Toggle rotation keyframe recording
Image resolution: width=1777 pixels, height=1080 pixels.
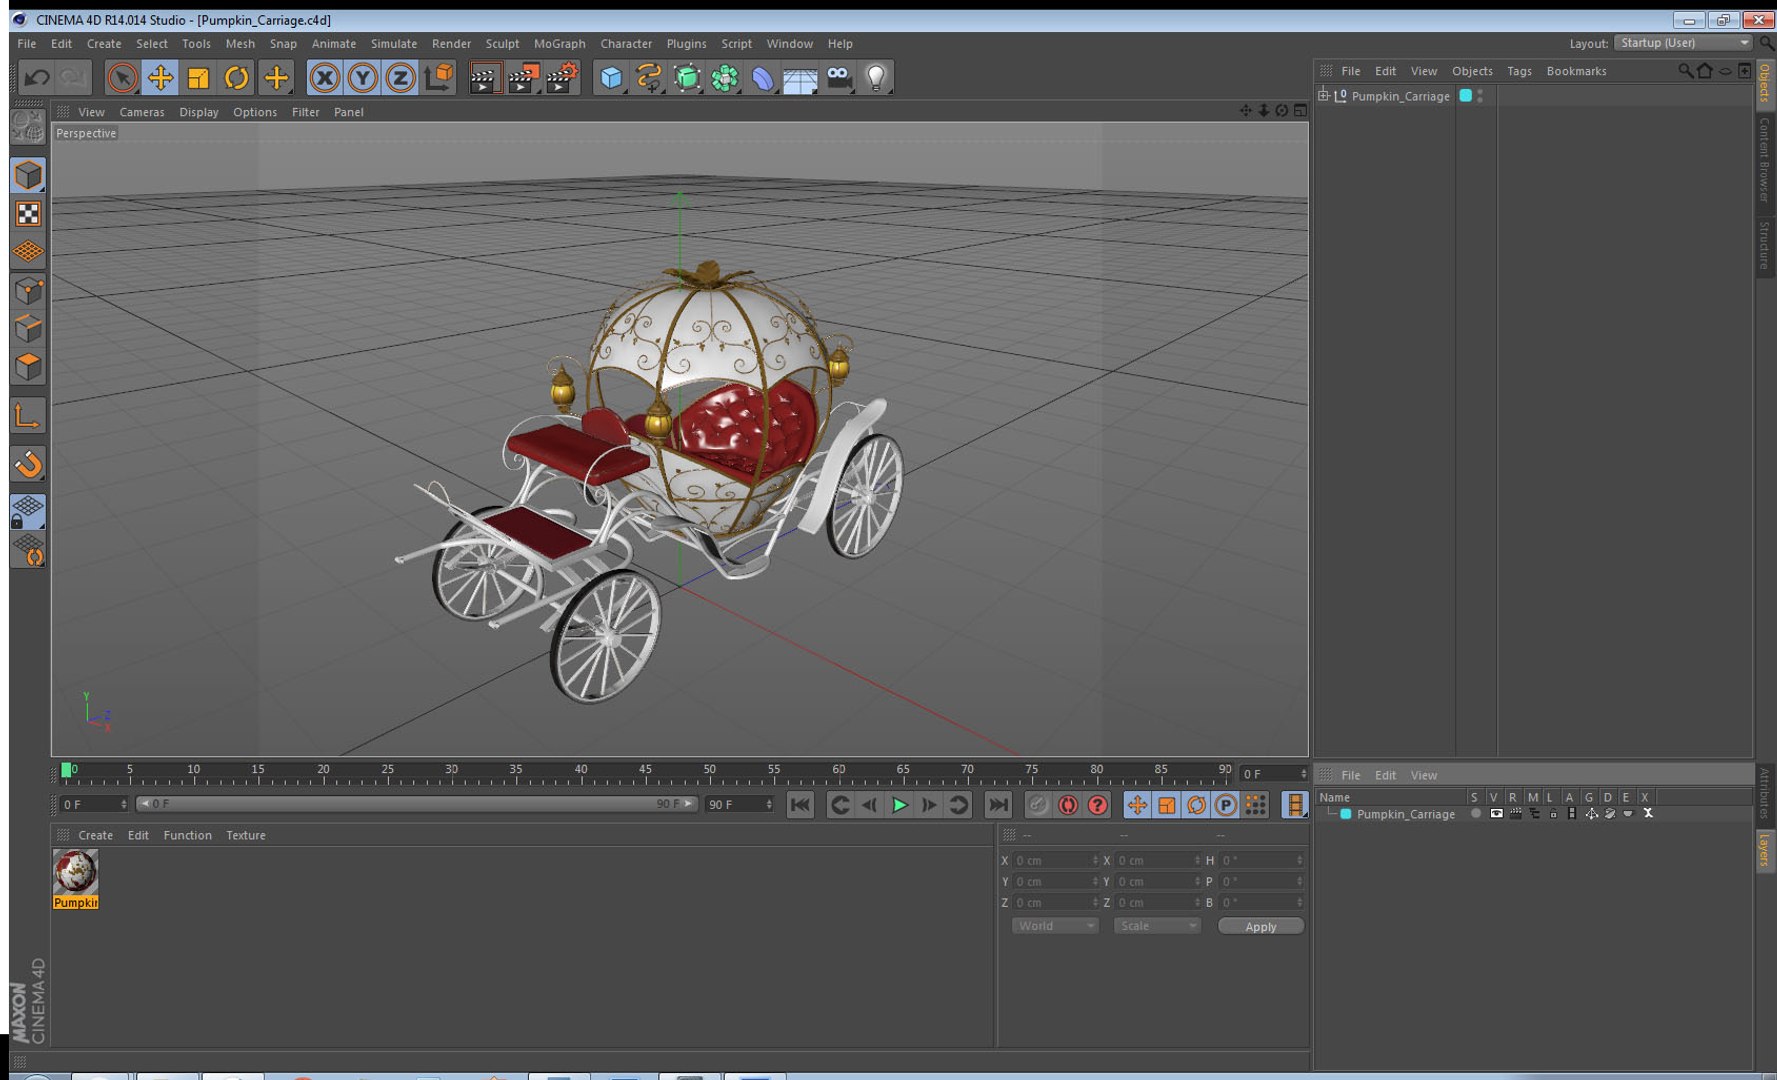coord(1196,805)
